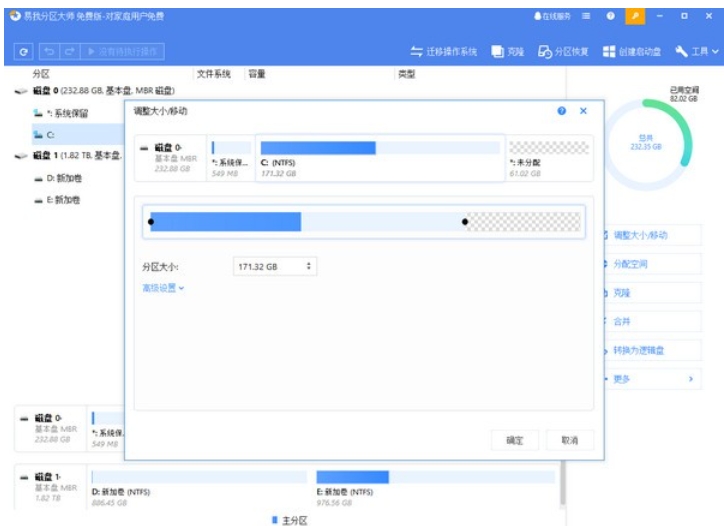This screenshot has height=526, width=724.
Task: Expand More (更多) options in right panel
Action: (653, 379)
